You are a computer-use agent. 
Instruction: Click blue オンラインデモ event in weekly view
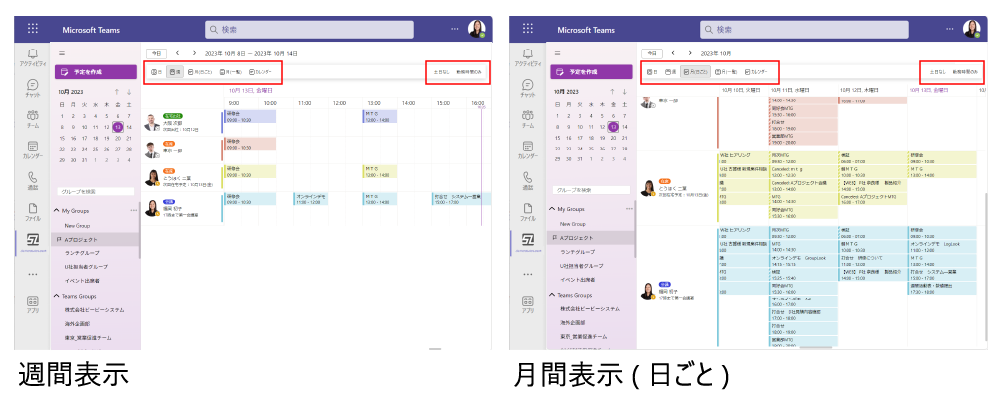point(311,199)
